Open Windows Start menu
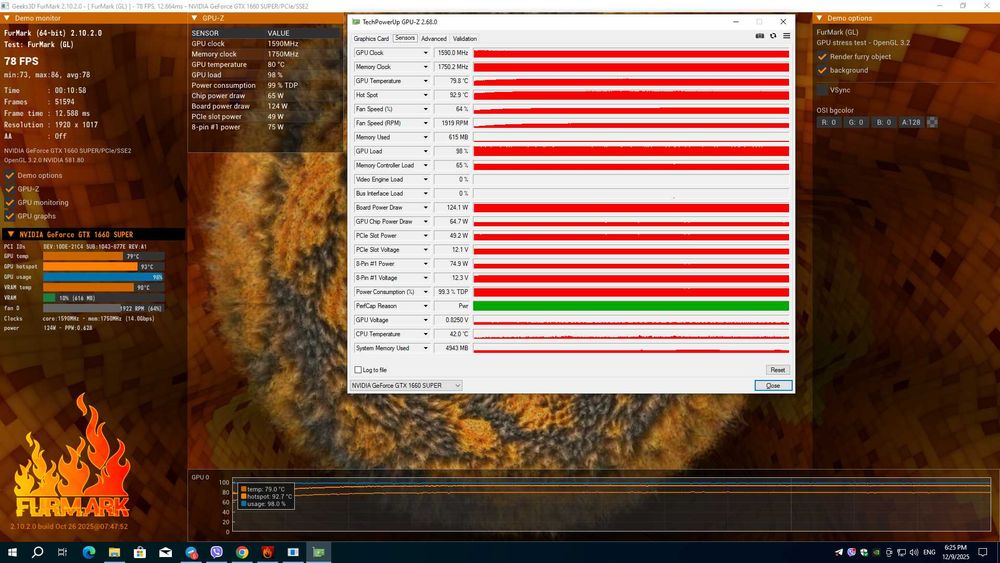This screenshot has width=1000, height=563. [x=12, y=552]
